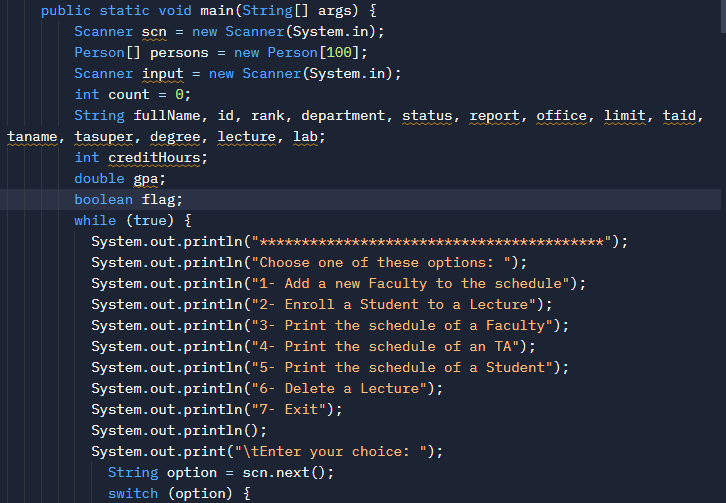
Task: Click the variable 'fullName' in String declaration
Action: pos(167,115)
